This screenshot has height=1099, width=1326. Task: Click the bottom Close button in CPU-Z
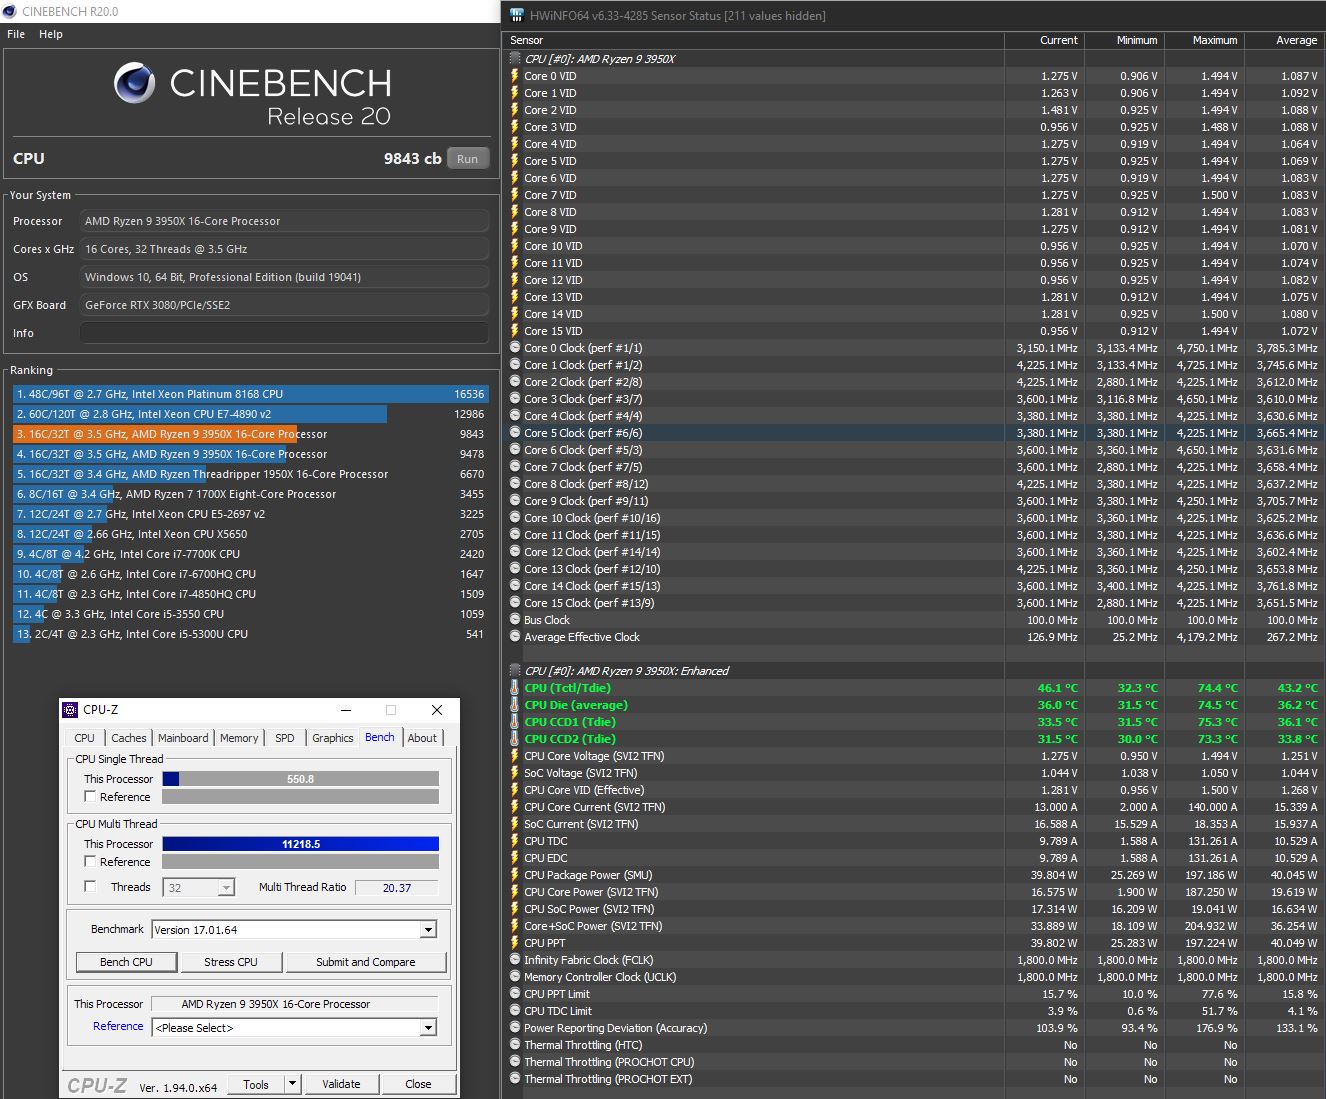coord(418,1084)
